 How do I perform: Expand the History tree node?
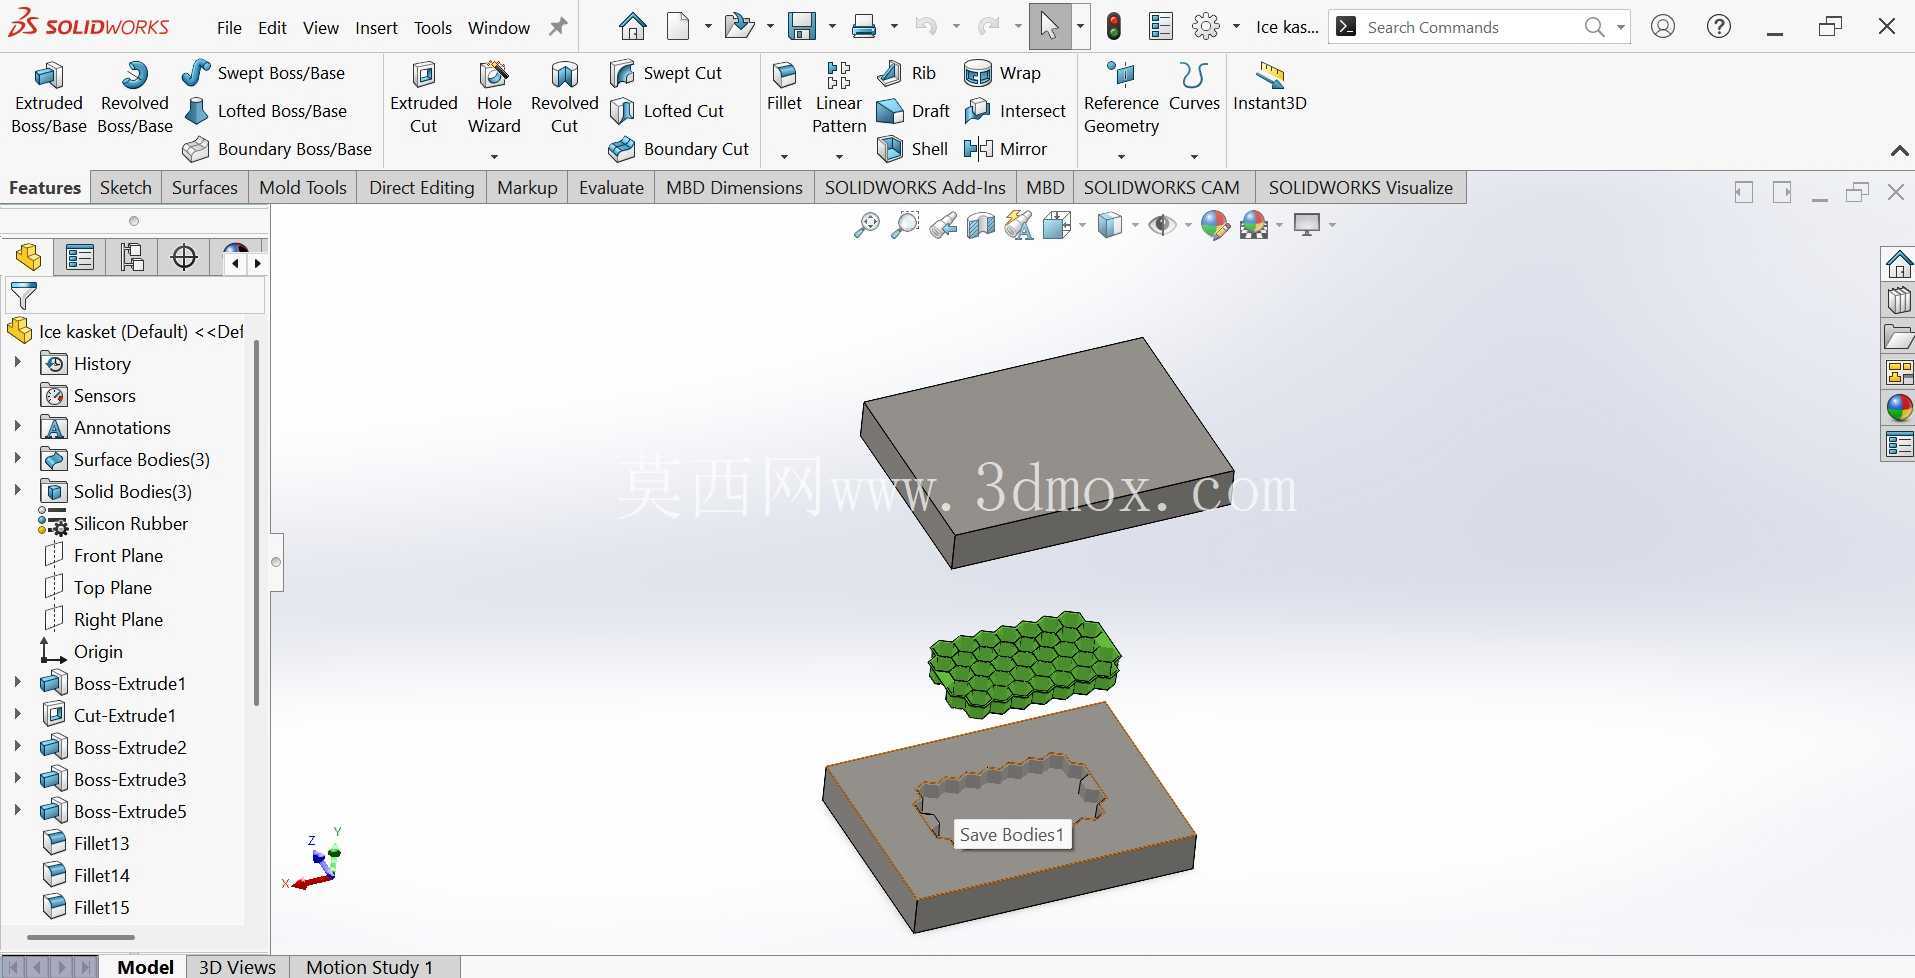pyautogui.click(x=17, y=363)
